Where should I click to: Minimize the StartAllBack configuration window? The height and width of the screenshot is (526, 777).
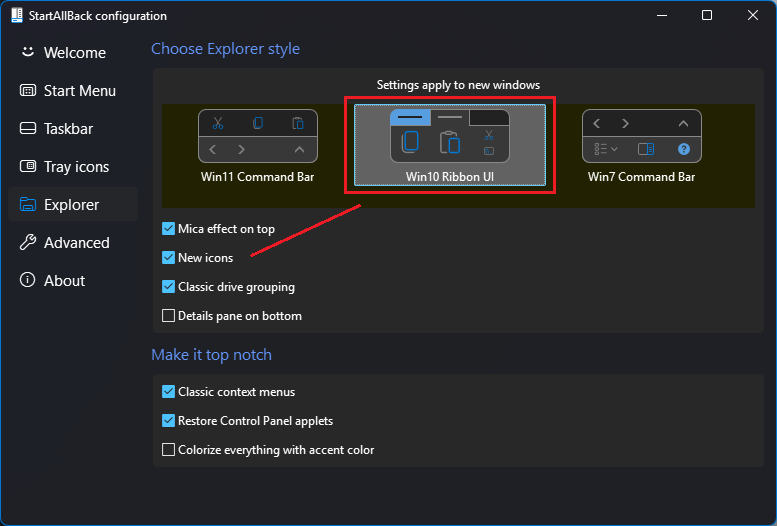point(662,15)
